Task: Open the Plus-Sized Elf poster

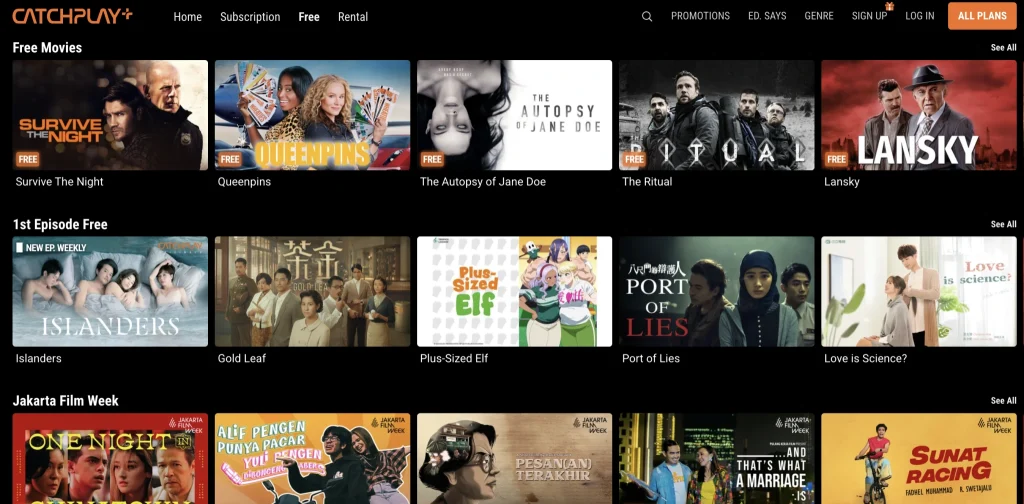Action: [515, 291]
